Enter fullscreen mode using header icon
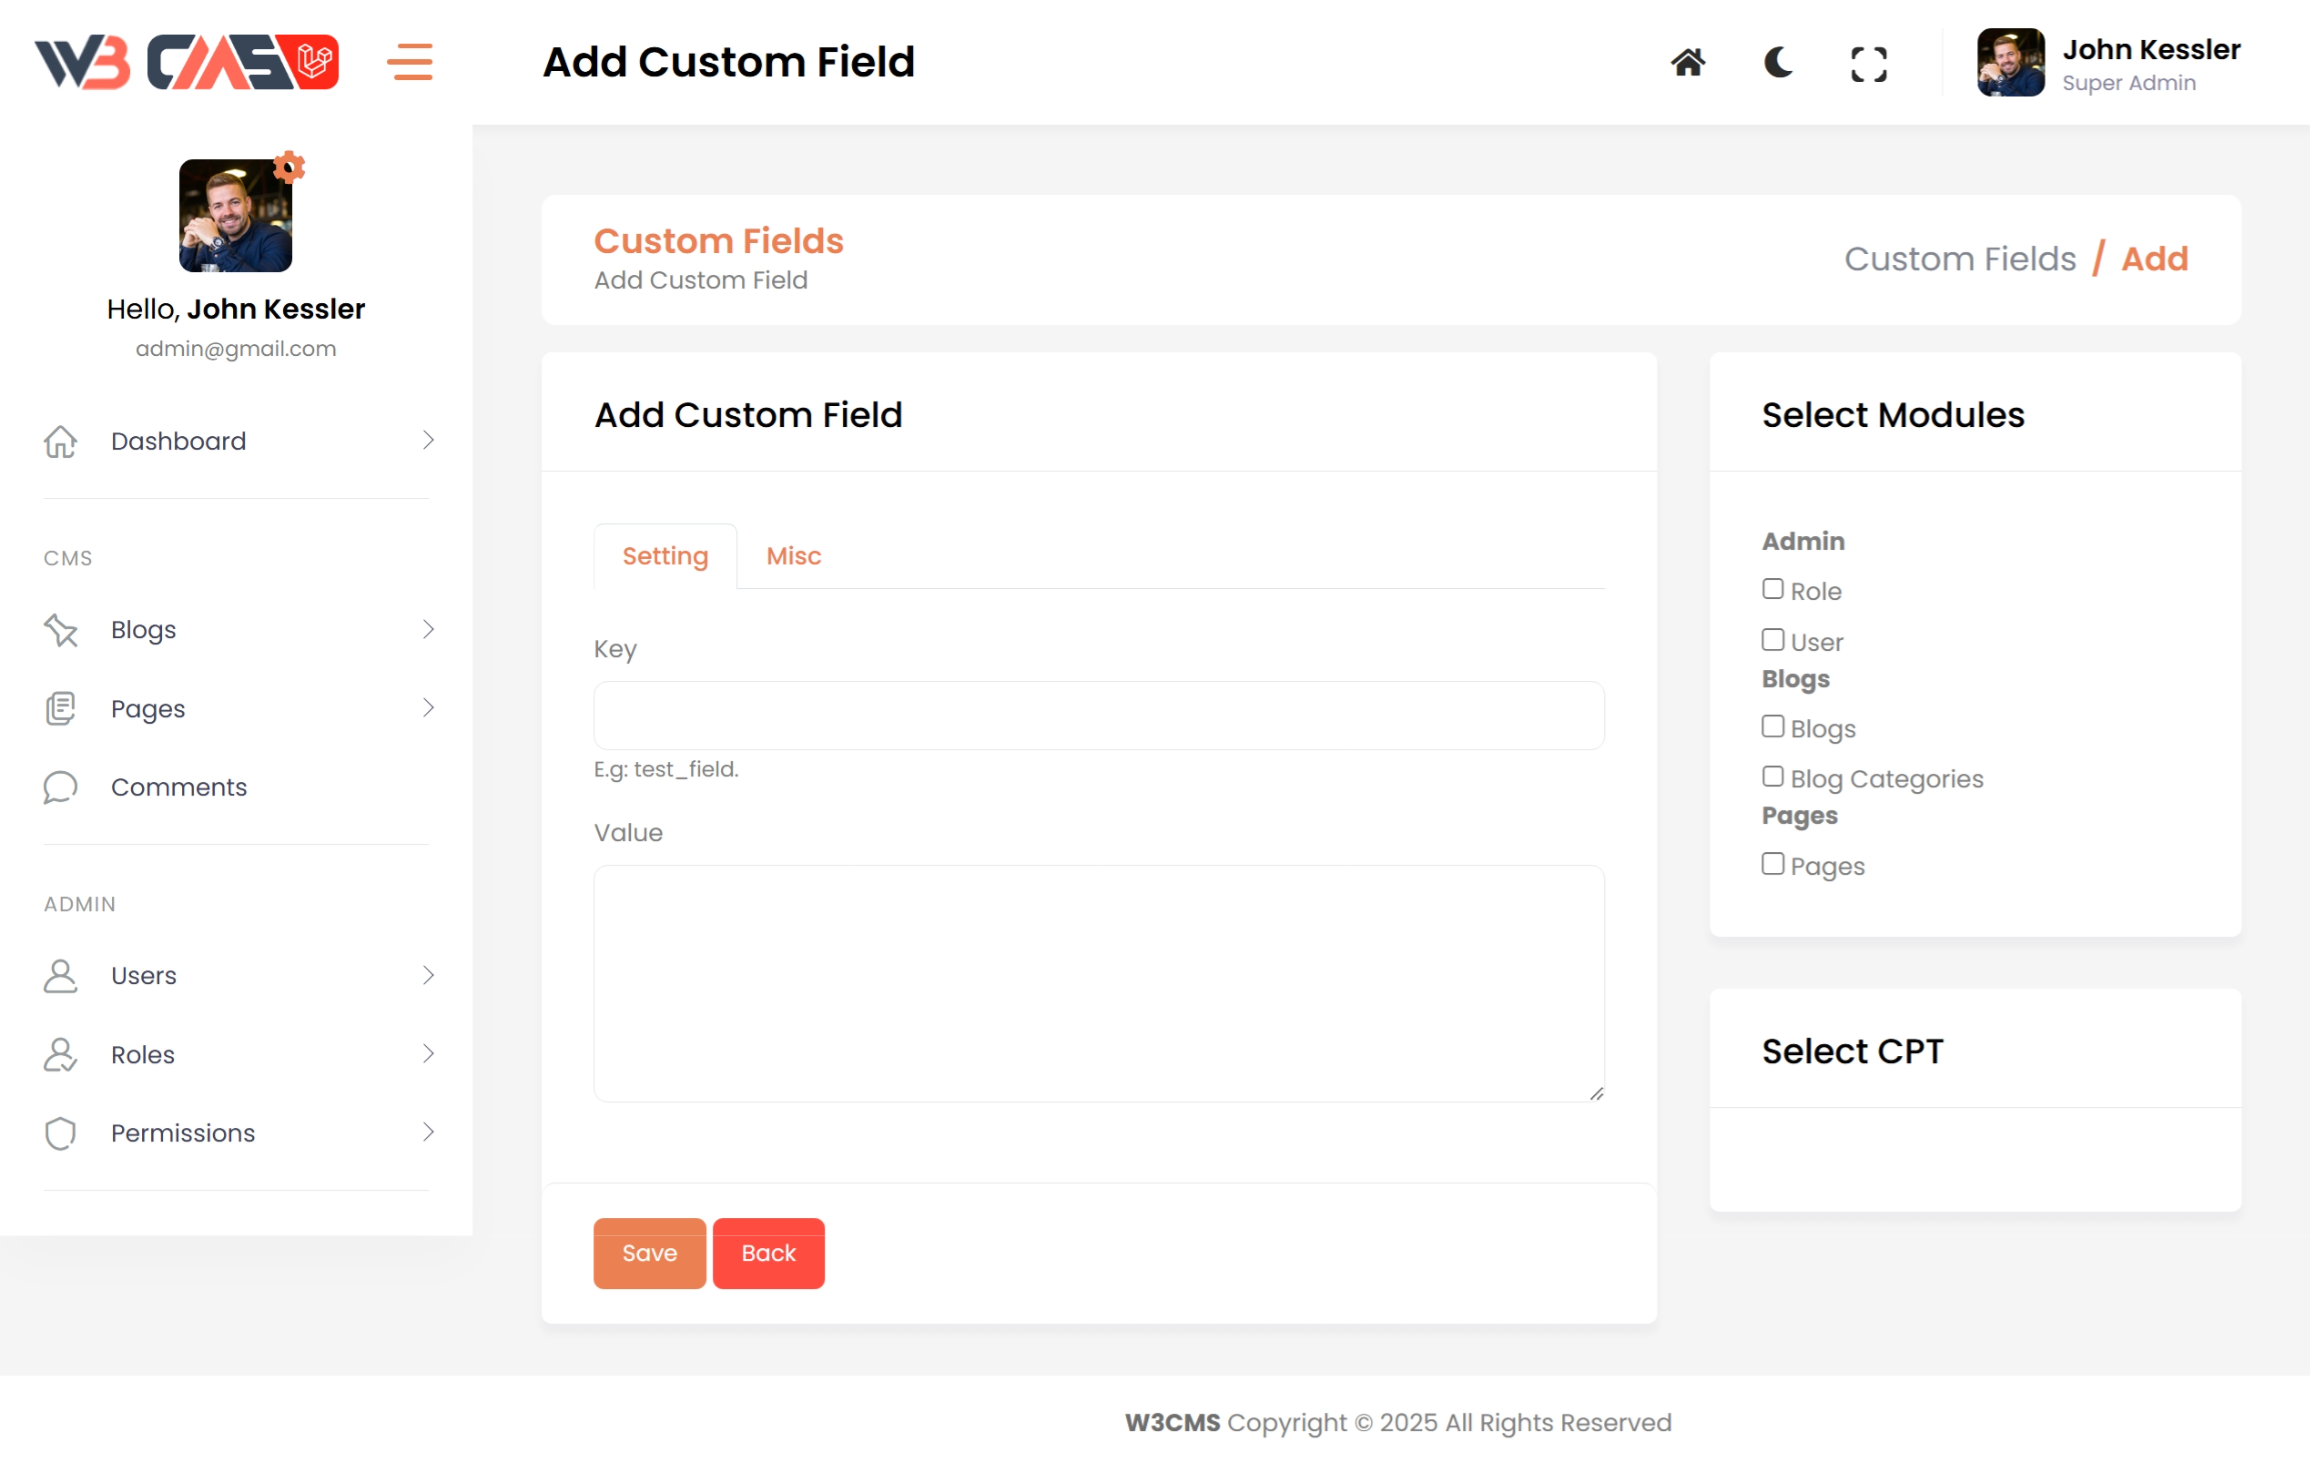The width and height of the screenshot is (2310, 1471). tap(1867, 64)
